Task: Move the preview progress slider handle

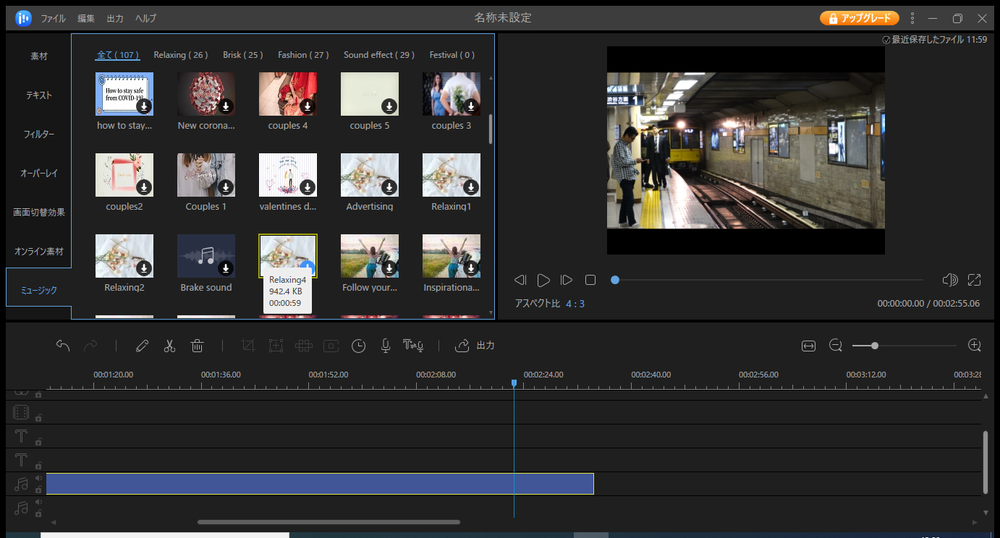Action: pyautogui.click(x=615, y=280)
